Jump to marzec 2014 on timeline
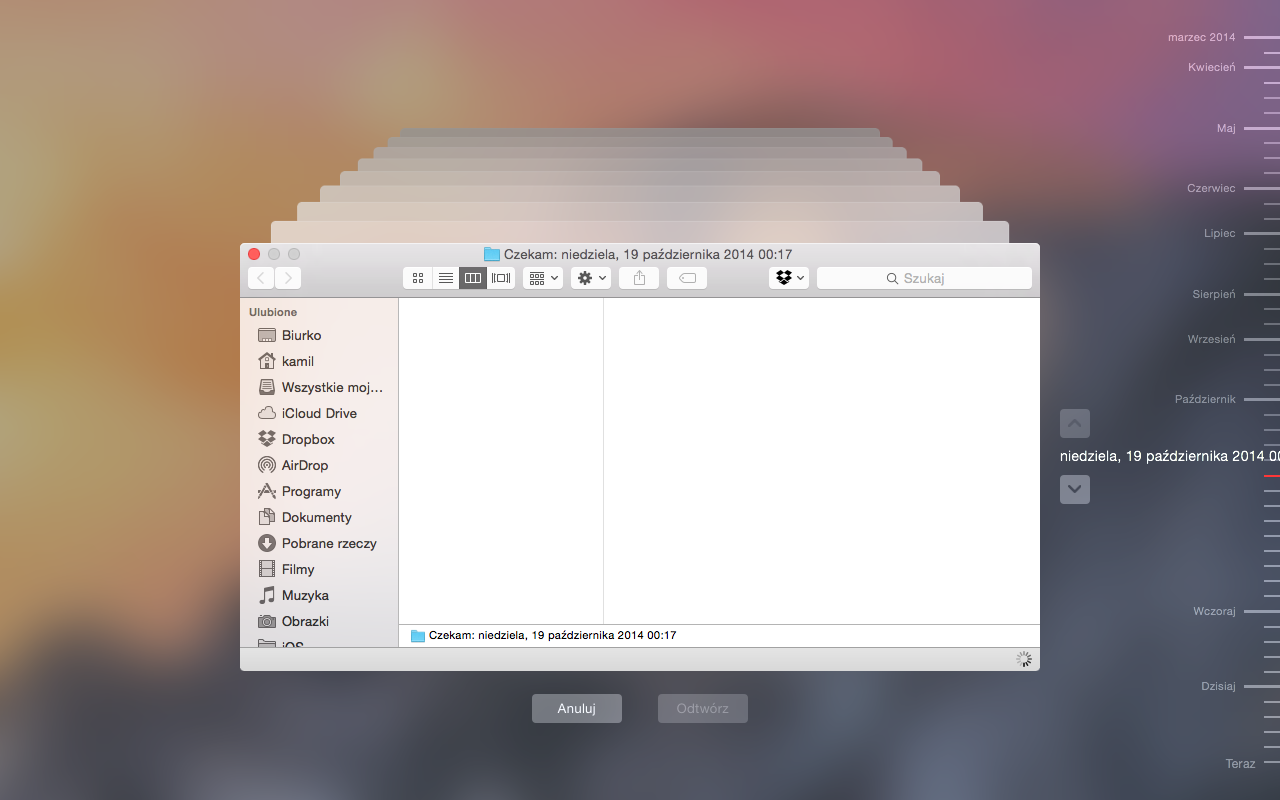 click(1201, 37)
